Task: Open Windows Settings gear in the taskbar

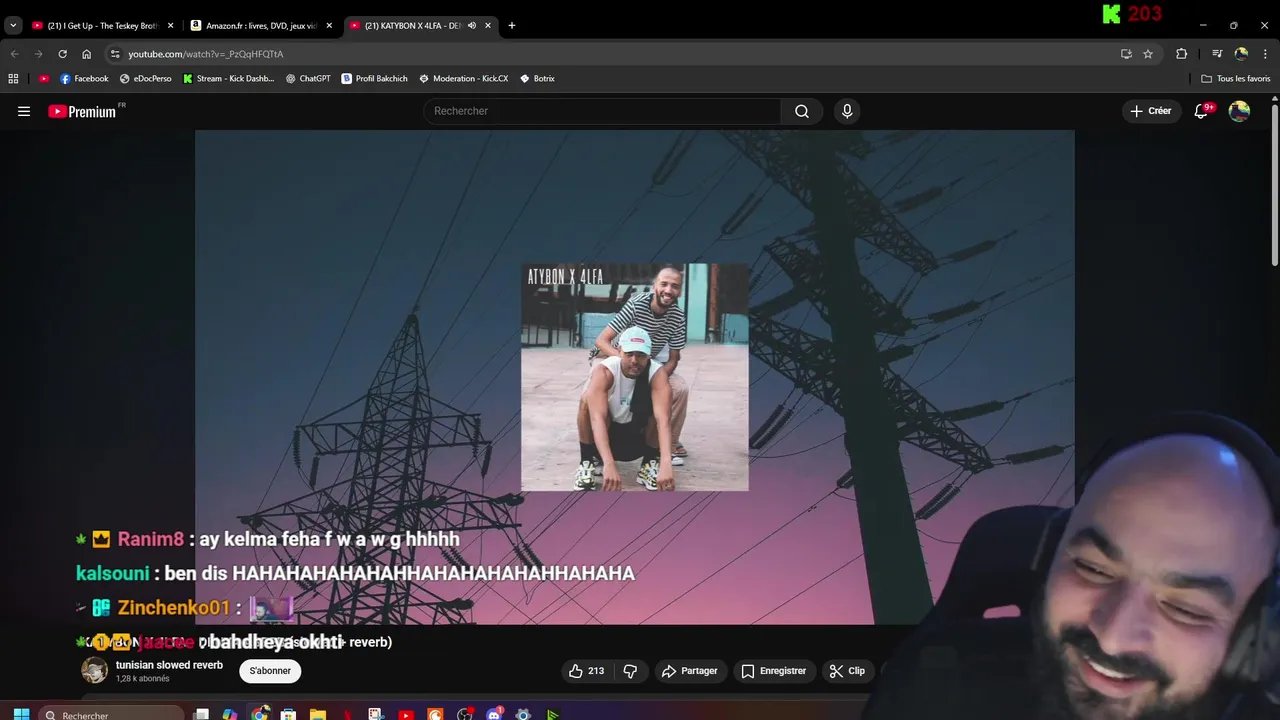Action: (x=523, y=714)
